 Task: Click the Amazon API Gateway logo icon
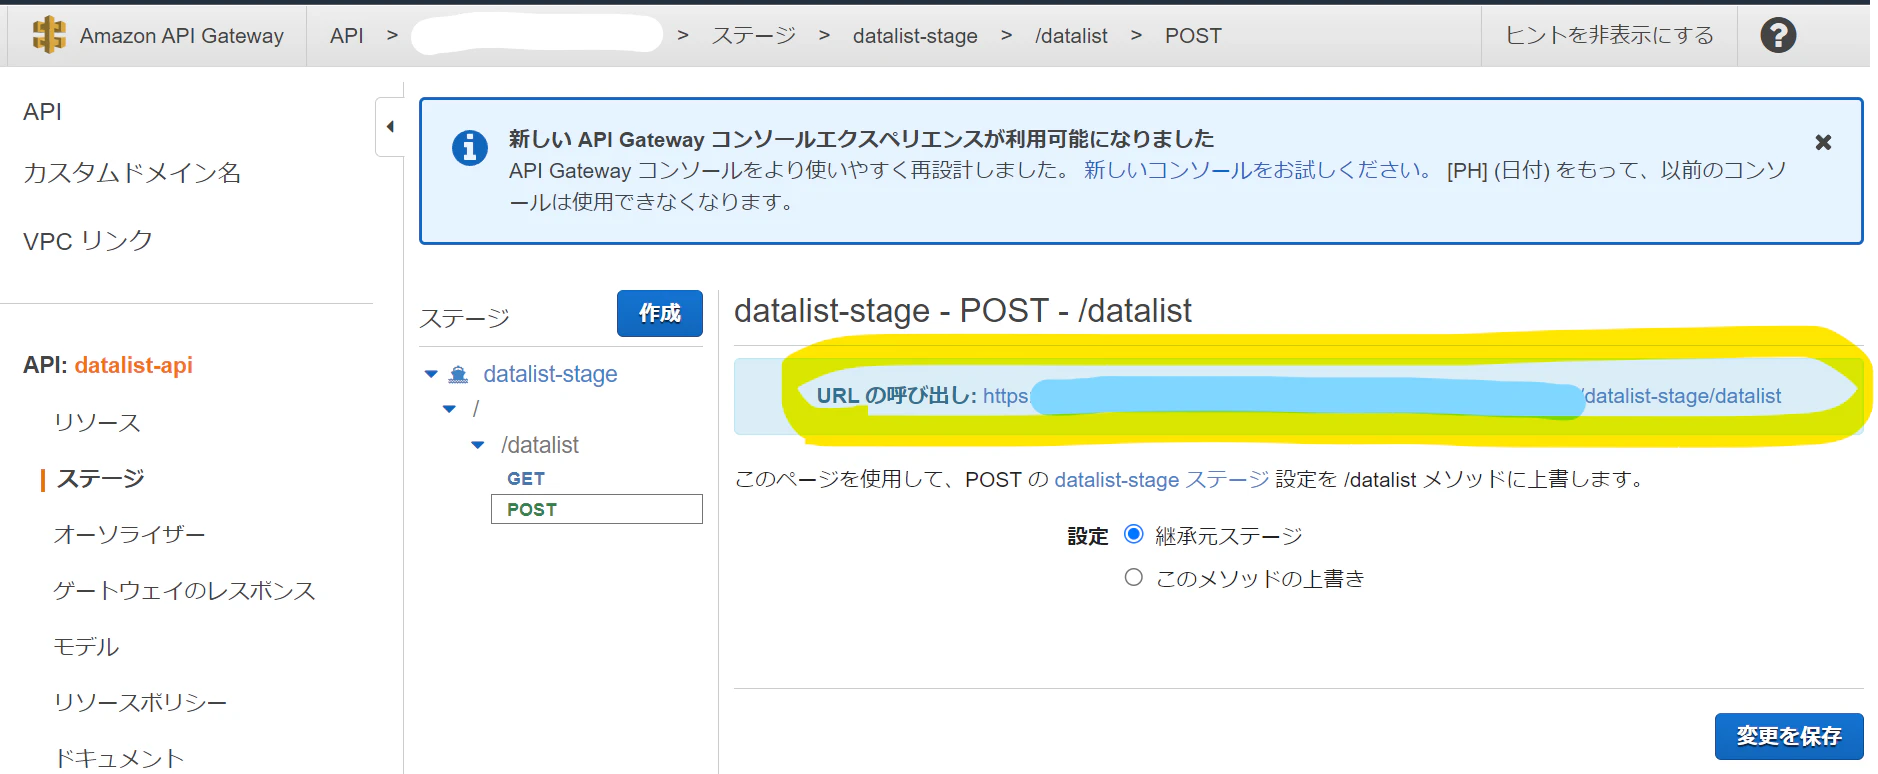click(x=49, y=35)
